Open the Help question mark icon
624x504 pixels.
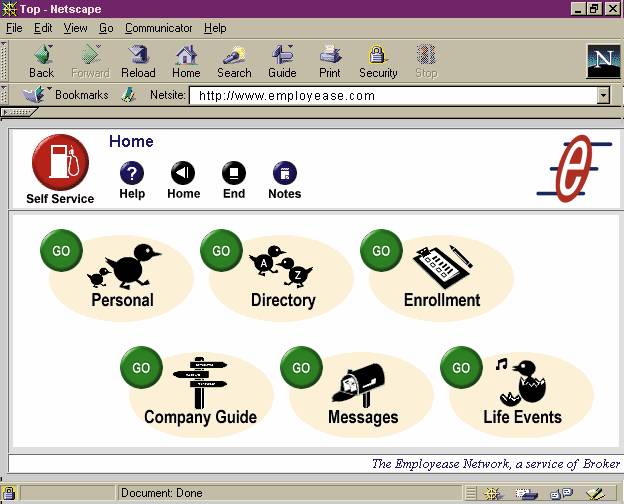(132, 173)
